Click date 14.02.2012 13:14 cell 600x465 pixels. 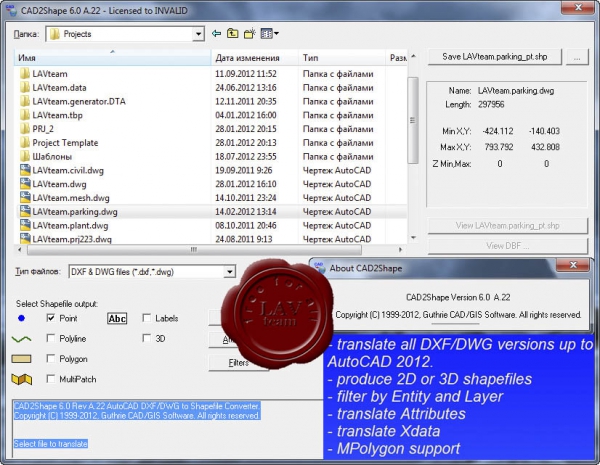tap(246, 212)
